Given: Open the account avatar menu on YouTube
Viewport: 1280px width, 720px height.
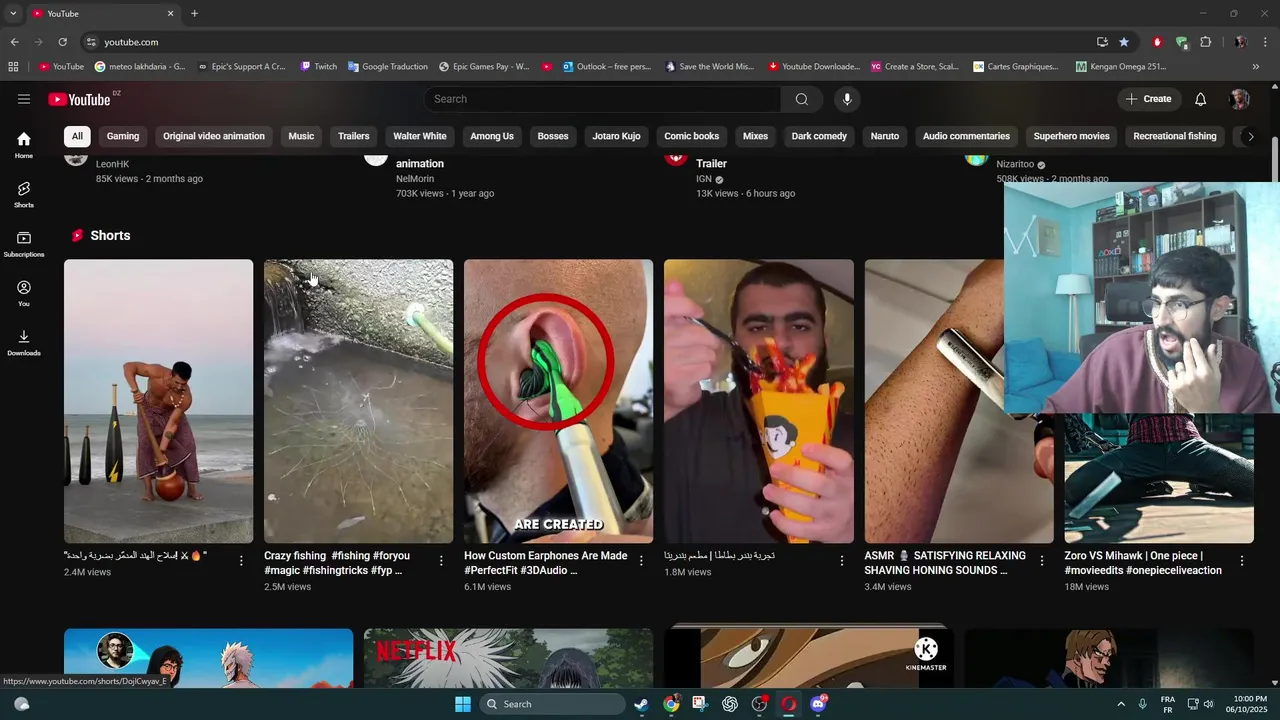Looking at the screenshot, I should (x=1240, y=99).
